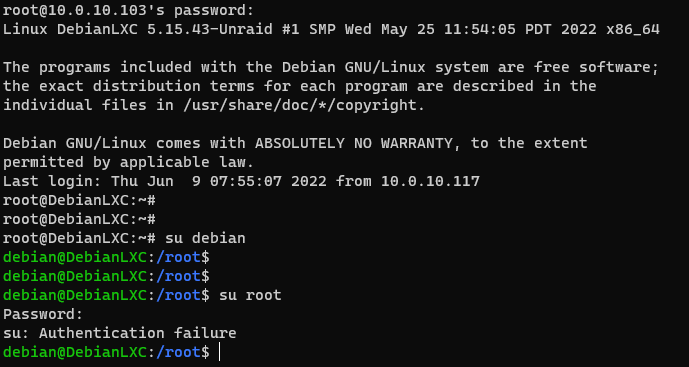Click the first 'root@DebianLXC:~#' prompt
This screenshot has height=367, width=689.
tap(79, 200)
